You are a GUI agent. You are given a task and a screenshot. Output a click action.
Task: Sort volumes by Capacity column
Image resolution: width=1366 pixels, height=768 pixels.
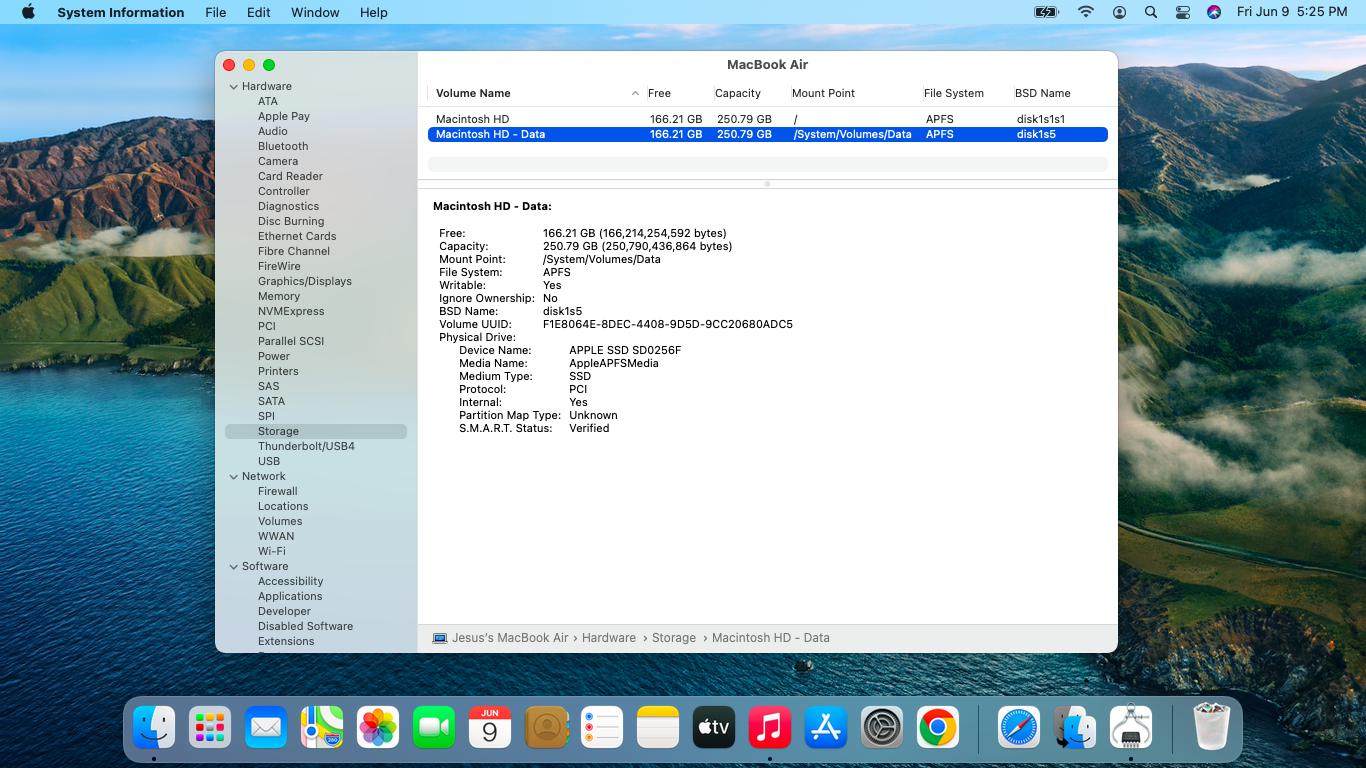(x=738, y=93)
